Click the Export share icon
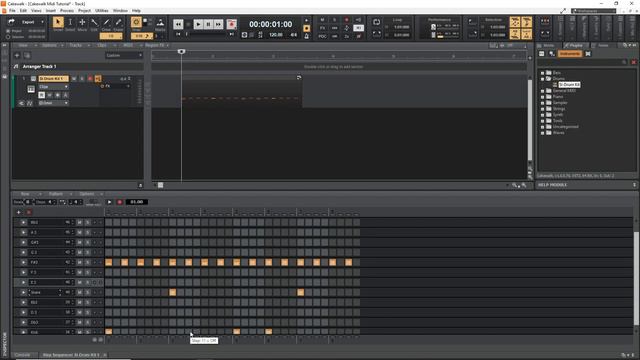The image size is (640, 360). pos(11,22)
